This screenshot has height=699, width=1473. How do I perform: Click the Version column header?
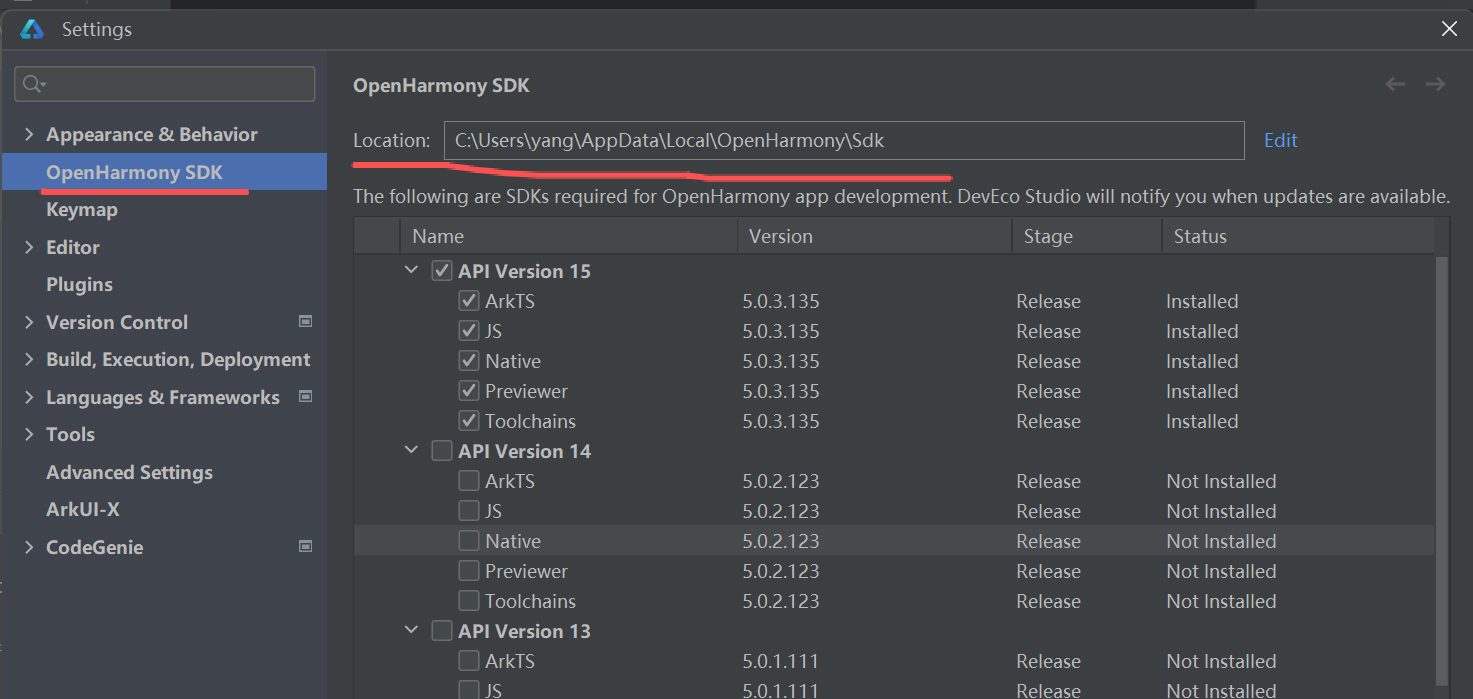click(x=874, y=237)
